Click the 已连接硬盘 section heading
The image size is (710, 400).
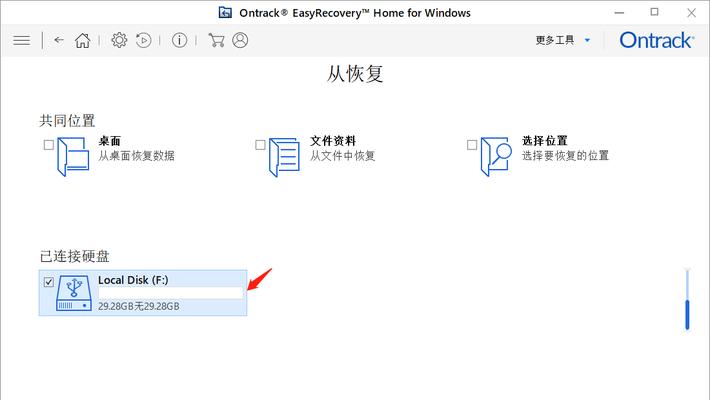(x=74, y=256)
